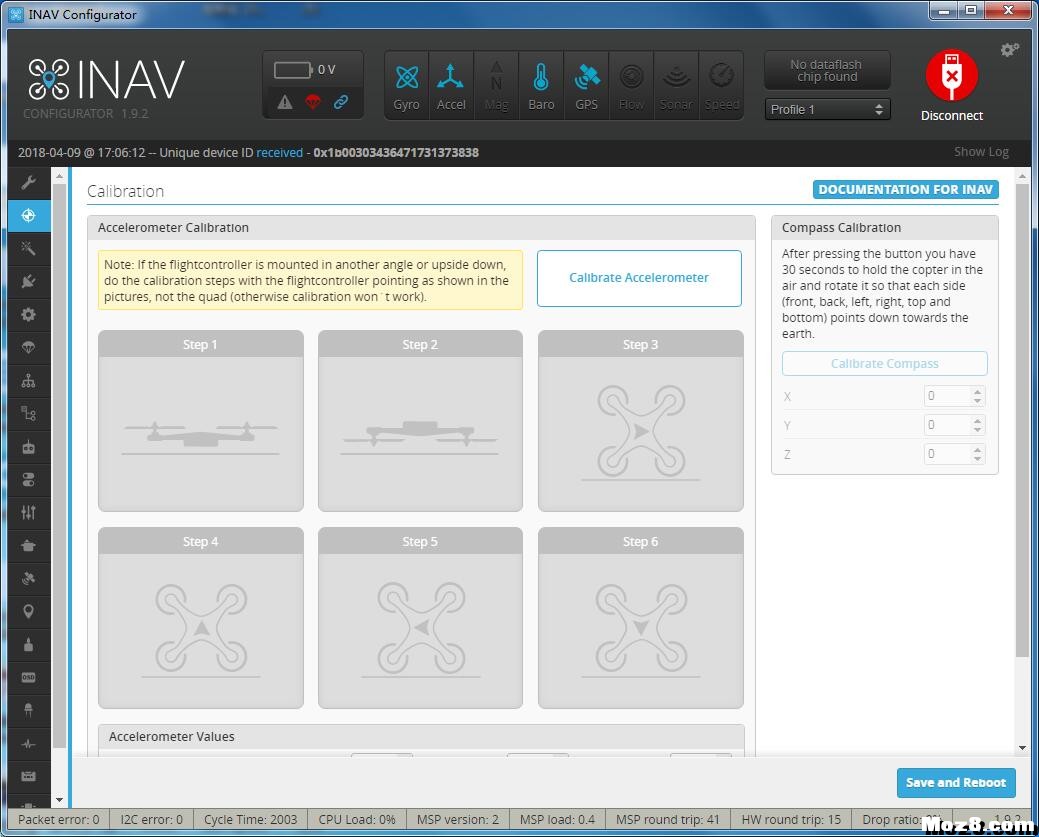1039x837 pixels.
Task: Open the Servos pot-shaped icon tab
Action: [x=28, y=545]
